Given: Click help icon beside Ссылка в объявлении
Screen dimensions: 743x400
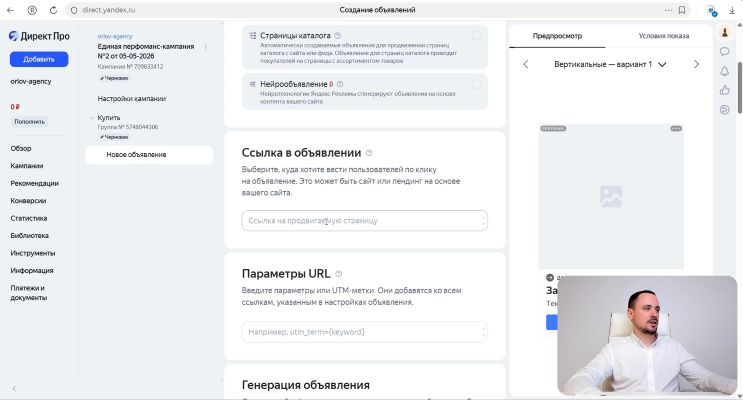Looking at the screenshot, I should (x=369, y=153).
